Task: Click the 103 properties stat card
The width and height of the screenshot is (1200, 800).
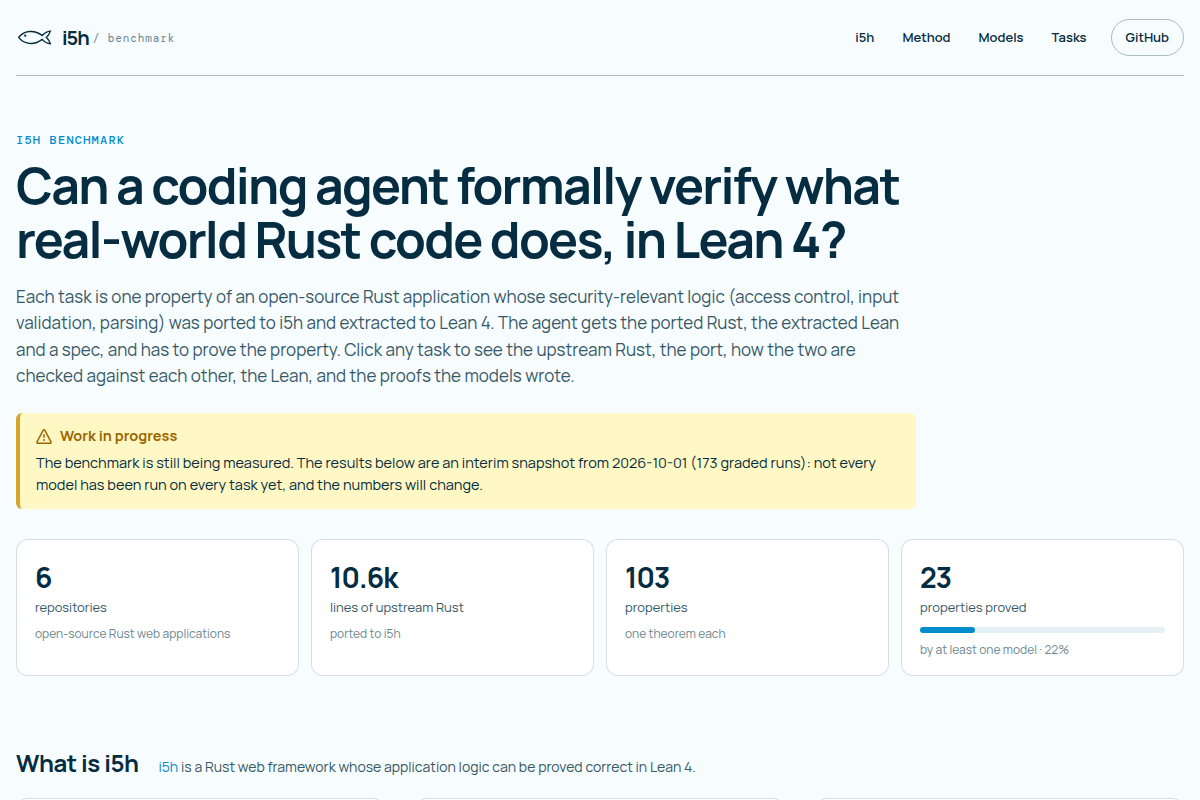Action: [747, 608]
